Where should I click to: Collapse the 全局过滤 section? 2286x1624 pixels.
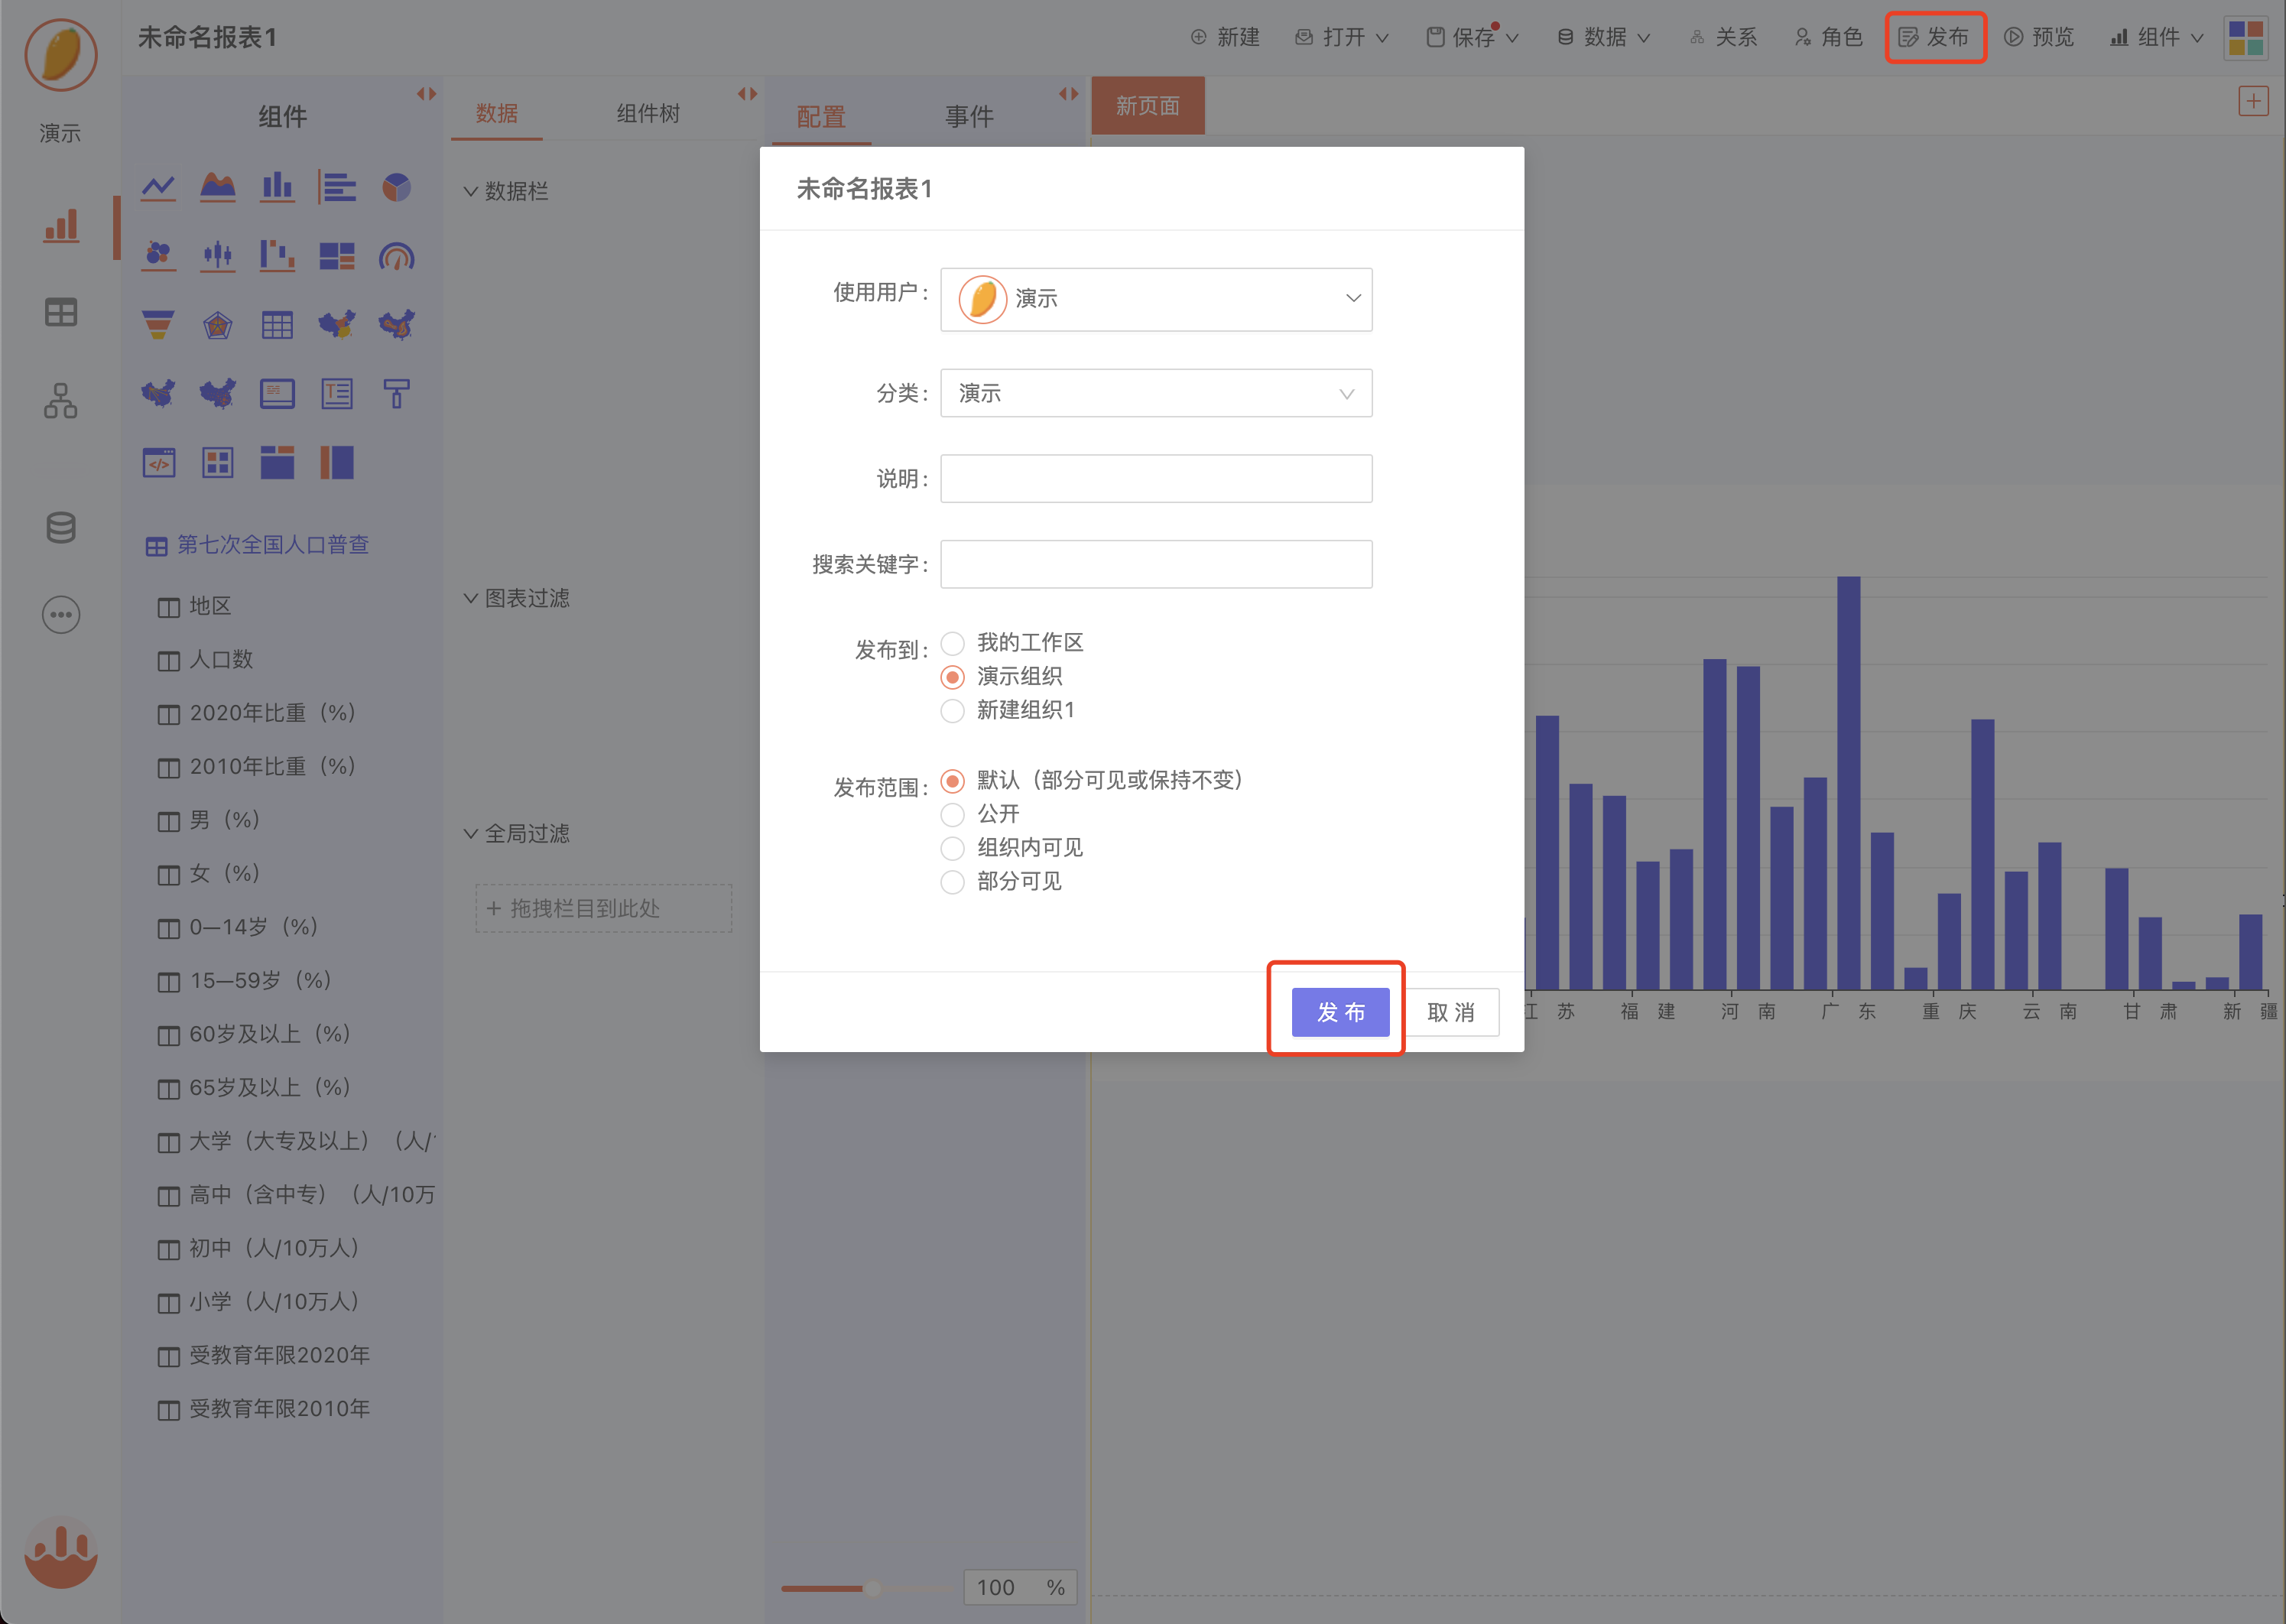point(470,833)
